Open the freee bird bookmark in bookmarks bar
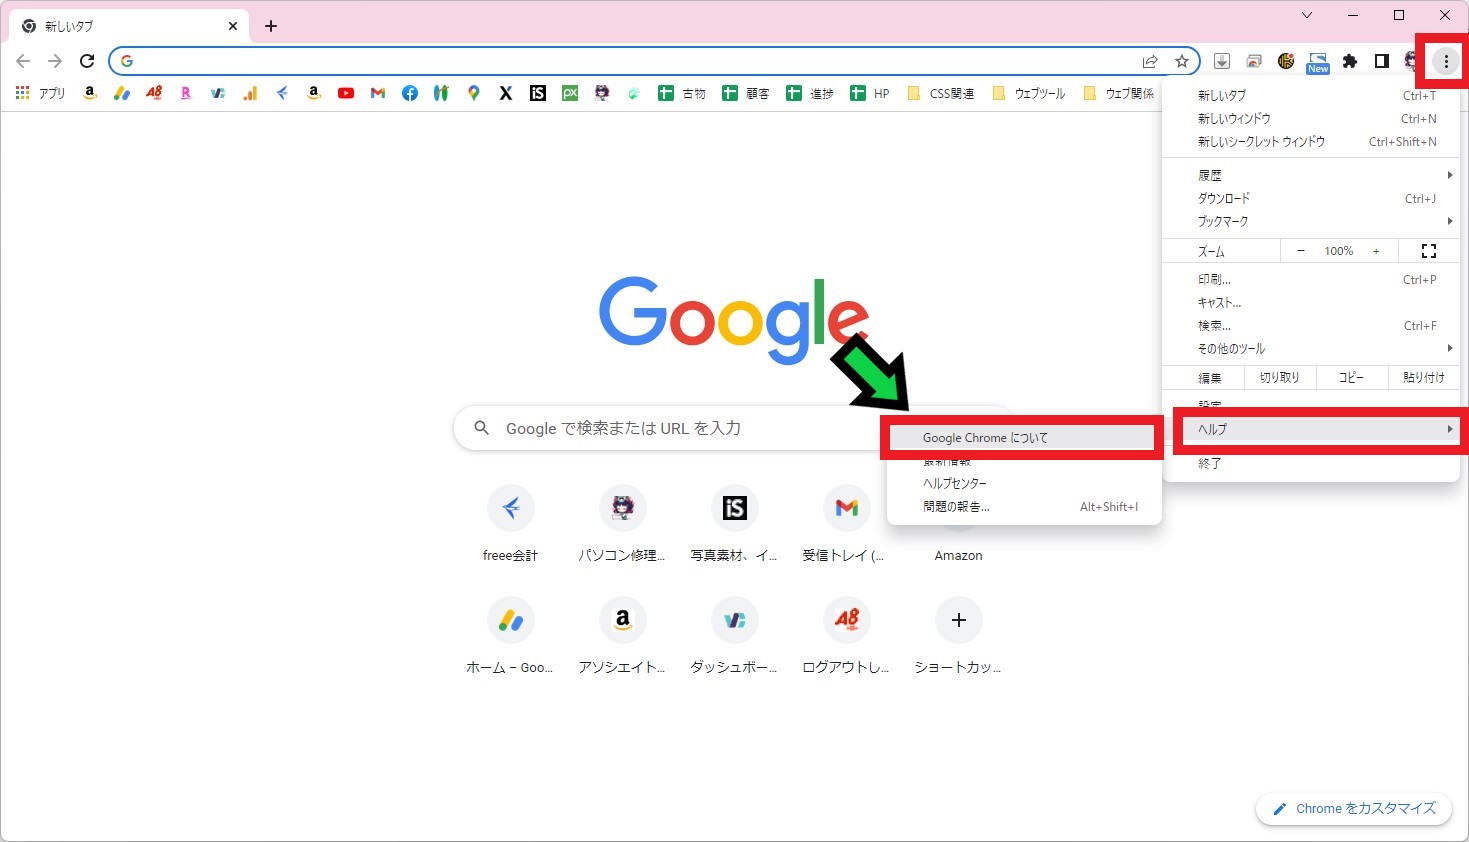 [x=282, y=93]
